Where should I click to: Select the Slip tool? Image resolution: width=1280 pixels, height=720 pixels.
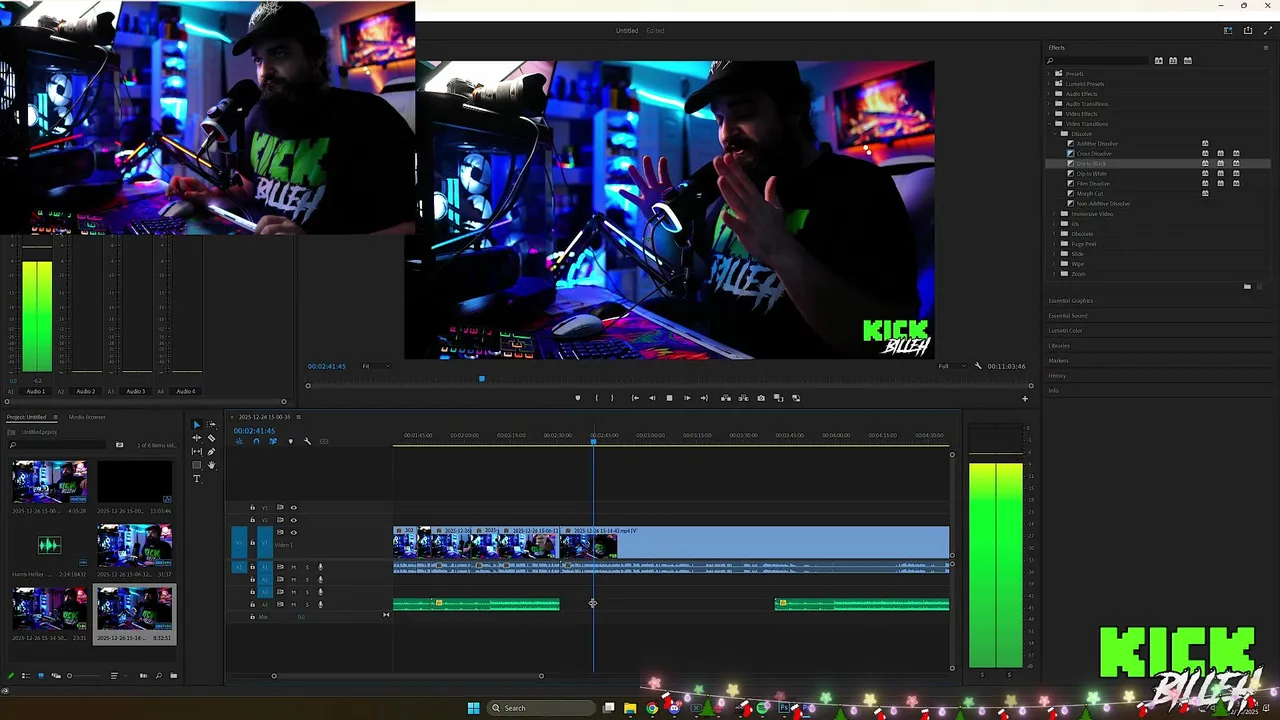(x=197, y=452)
